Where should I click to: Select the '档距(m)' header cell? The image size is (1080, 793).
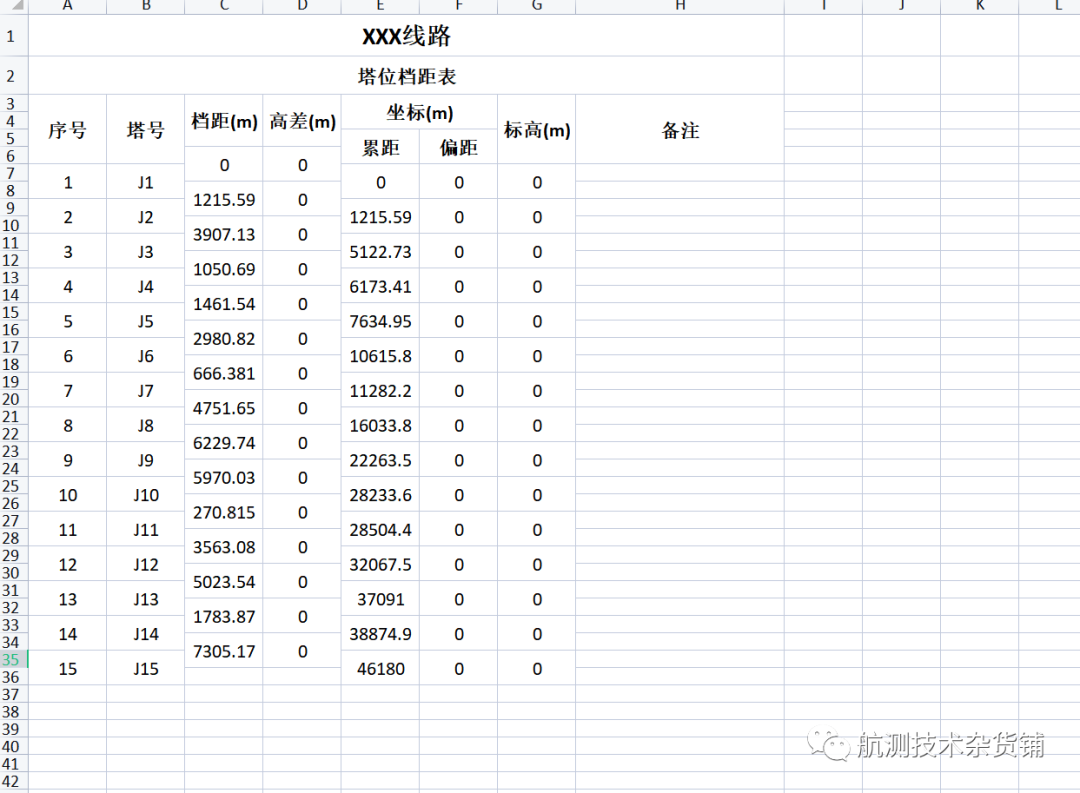point(224,121)
